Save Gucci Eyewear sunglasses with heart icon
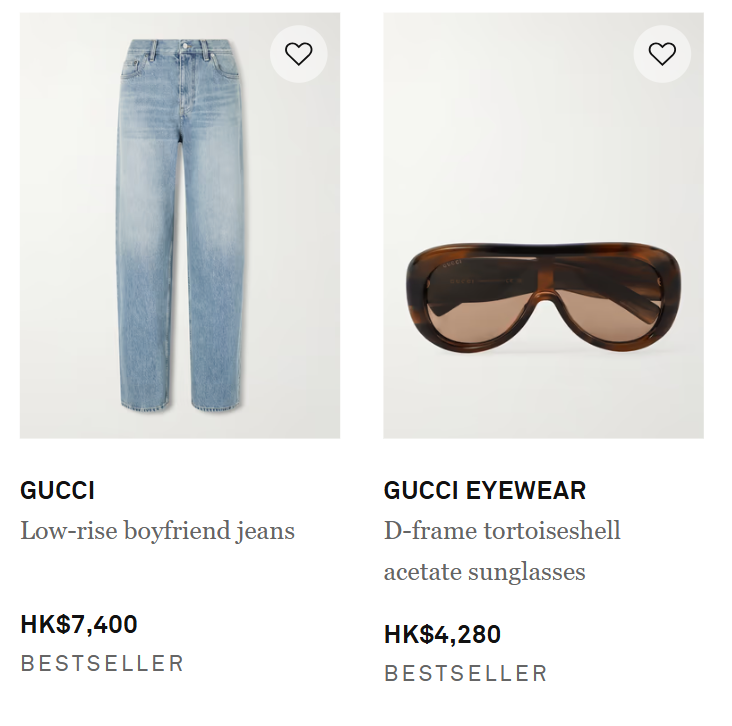 (x=662, y=54)
